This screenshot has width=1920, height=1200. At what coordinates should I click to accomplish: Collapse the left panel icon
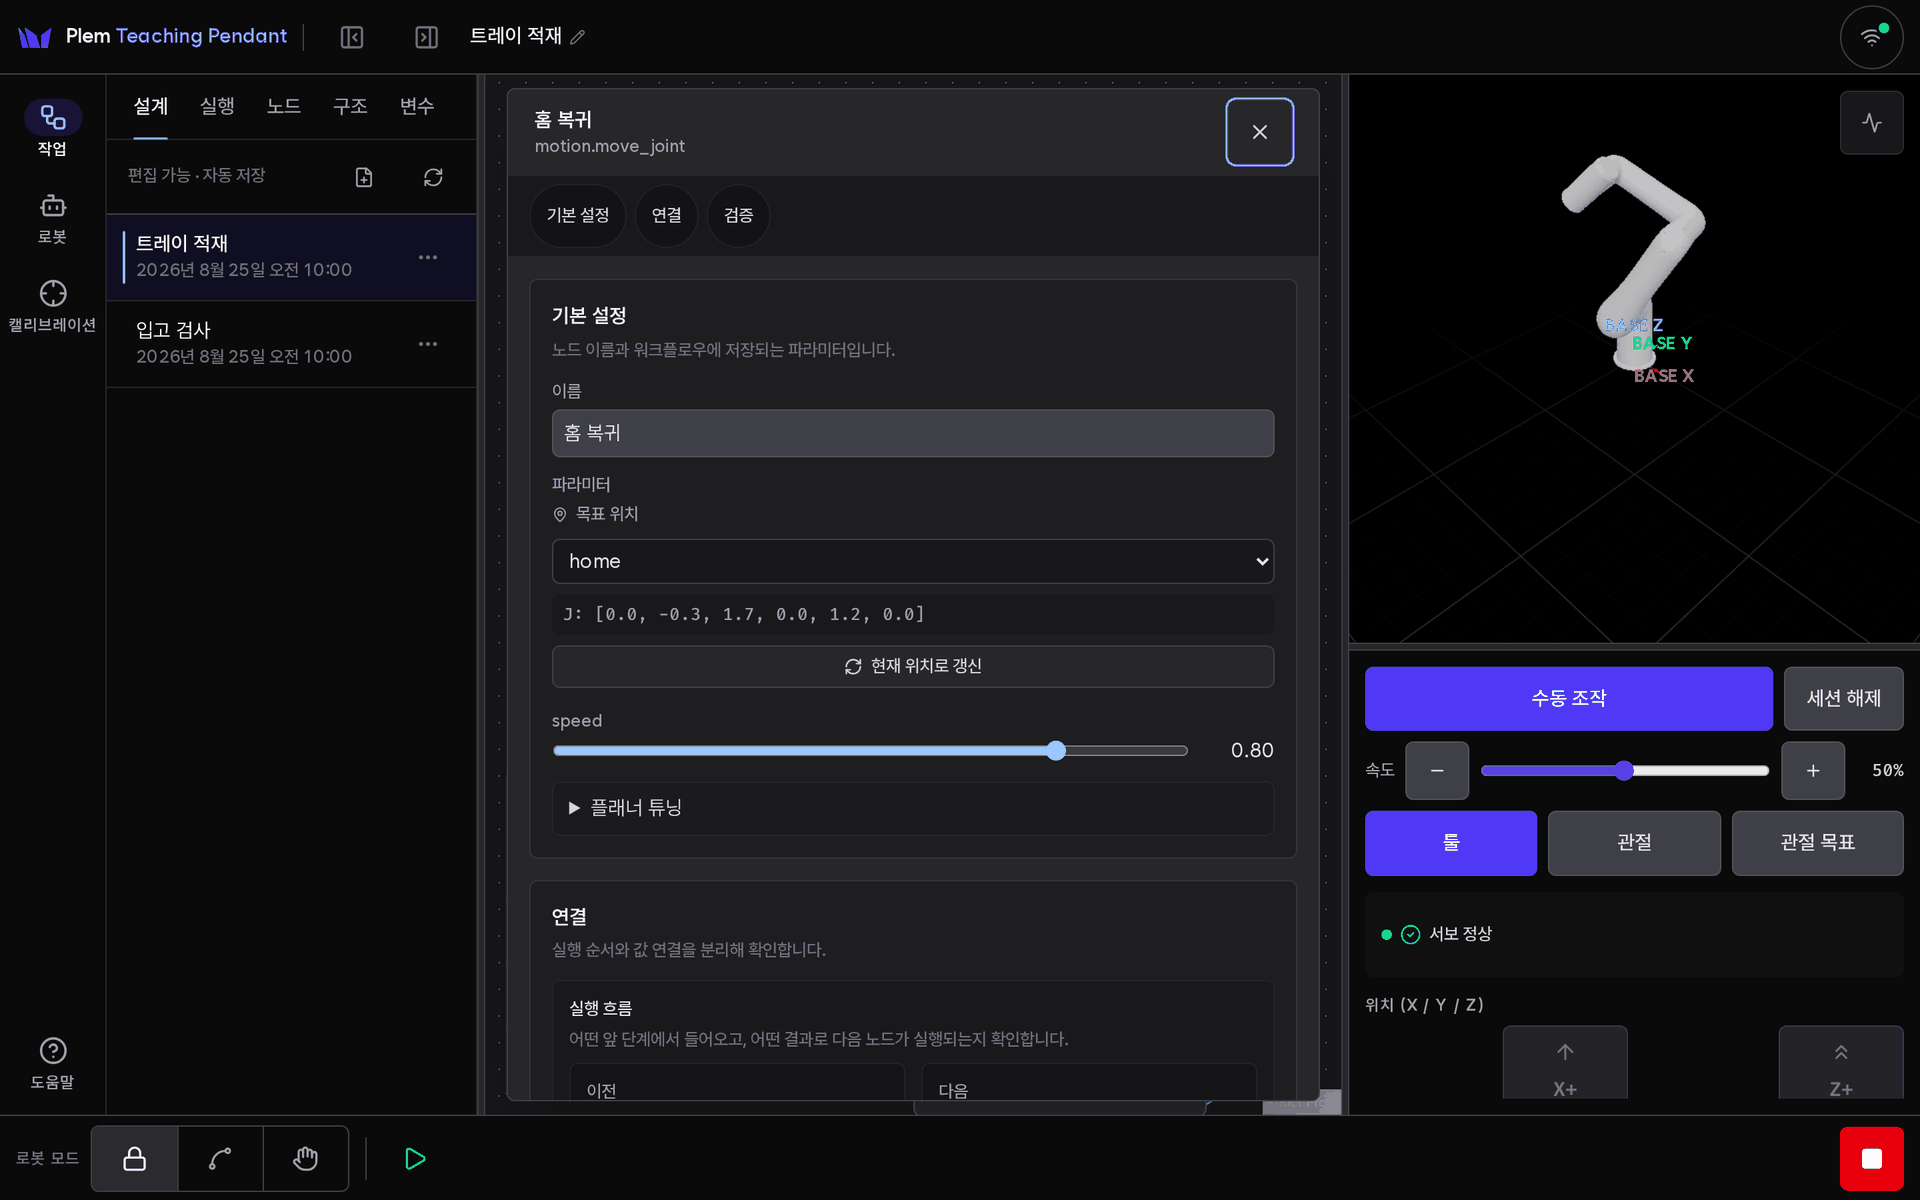(352, 37)
